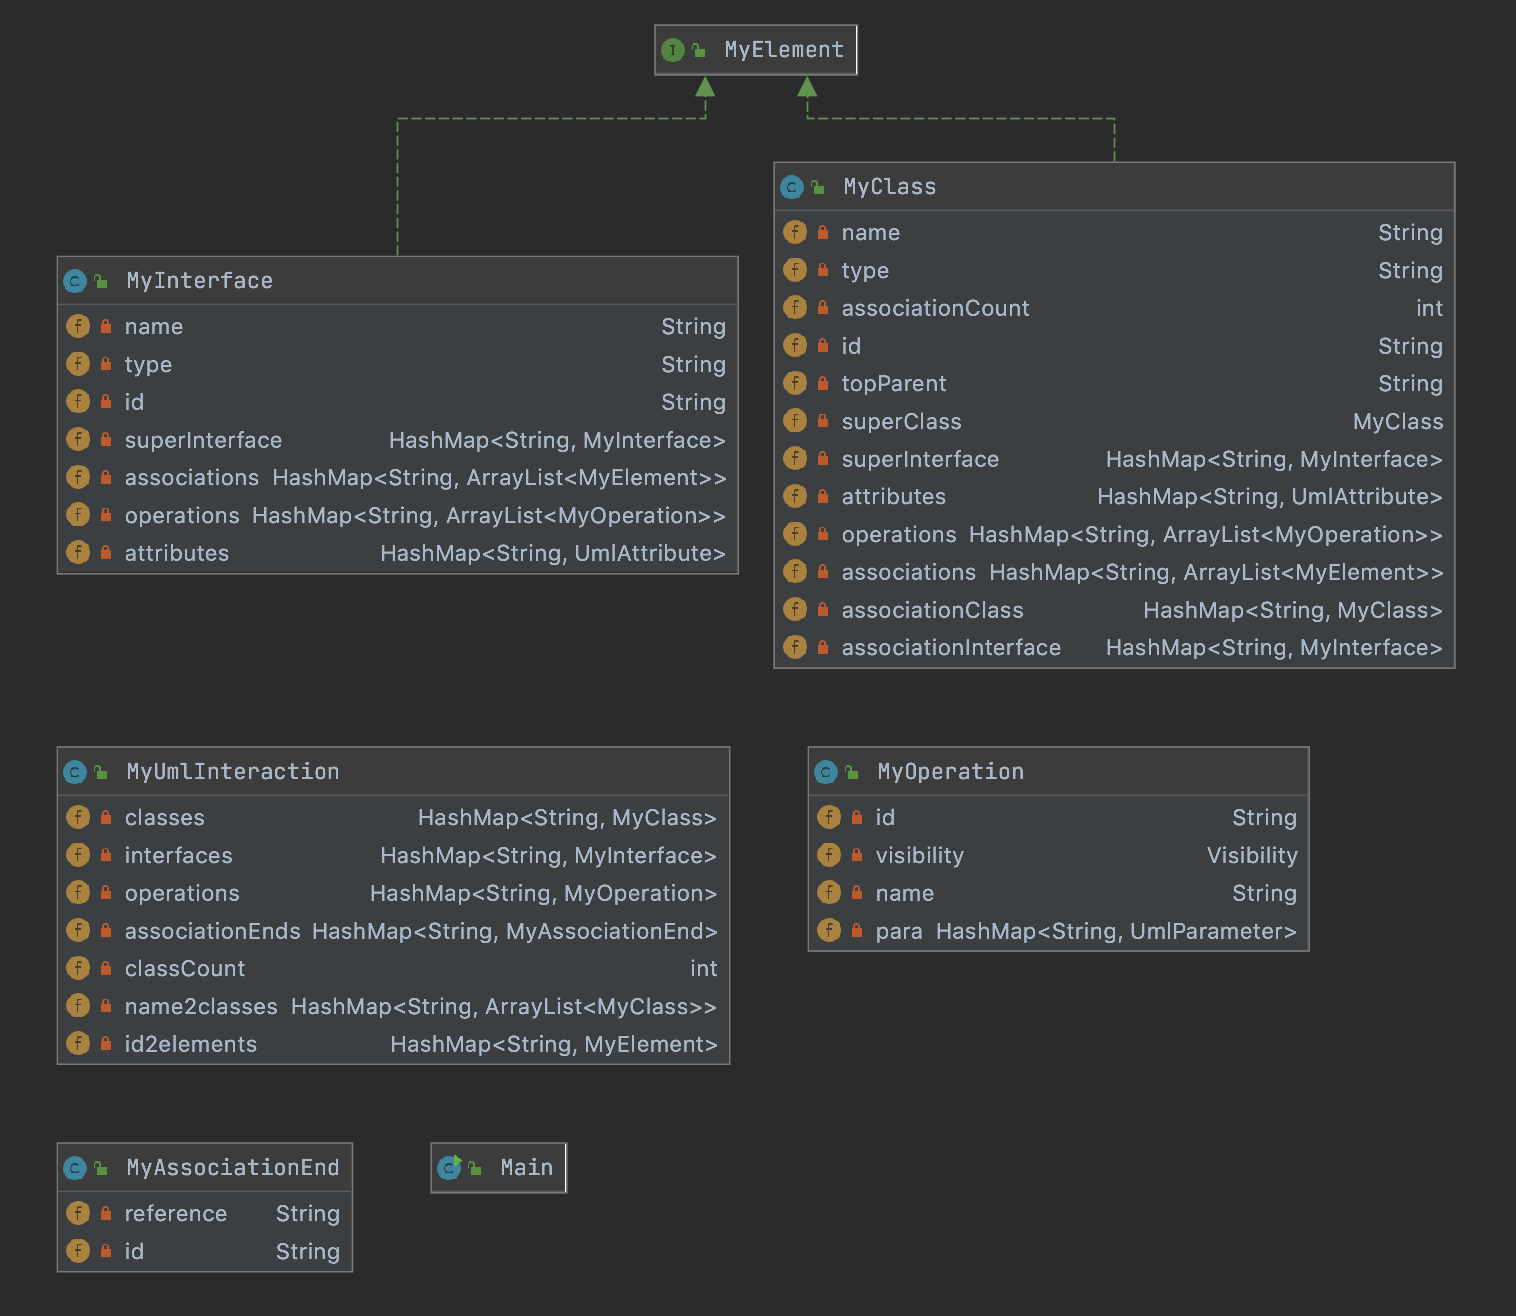Image resolution: width=1516 pixels, height=1316 pixels.
Task: Click the interfaces field name in MyUmlInteraction
Action: point(179,856)
